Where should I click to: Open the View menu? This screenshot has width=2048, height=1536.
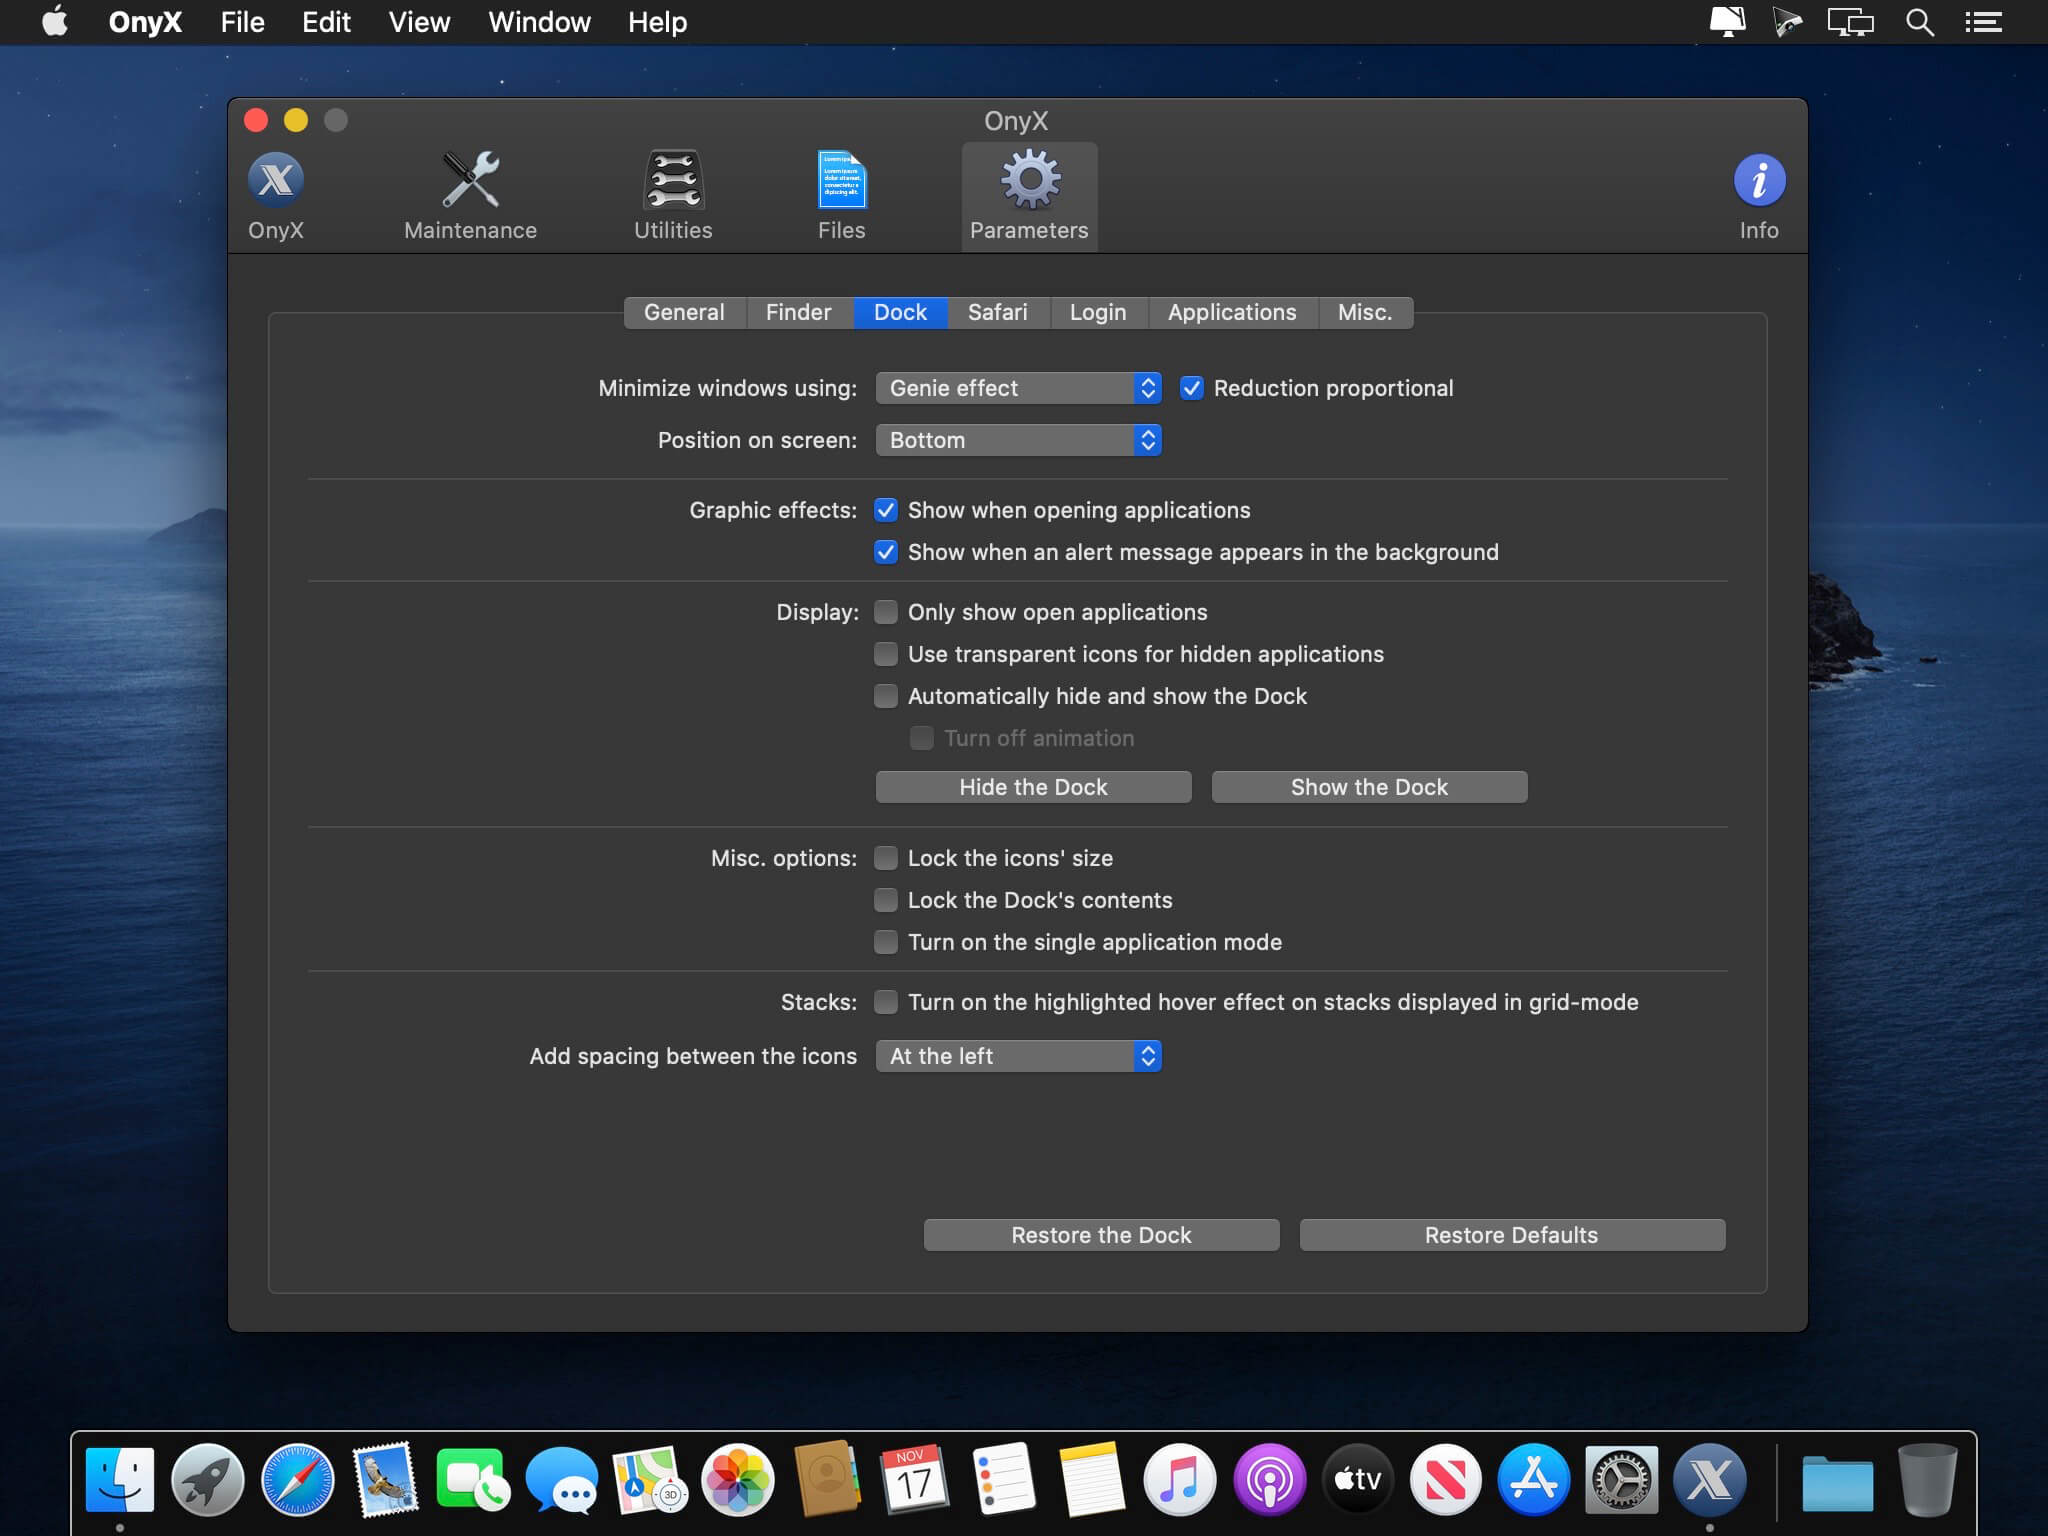point(419,22)
